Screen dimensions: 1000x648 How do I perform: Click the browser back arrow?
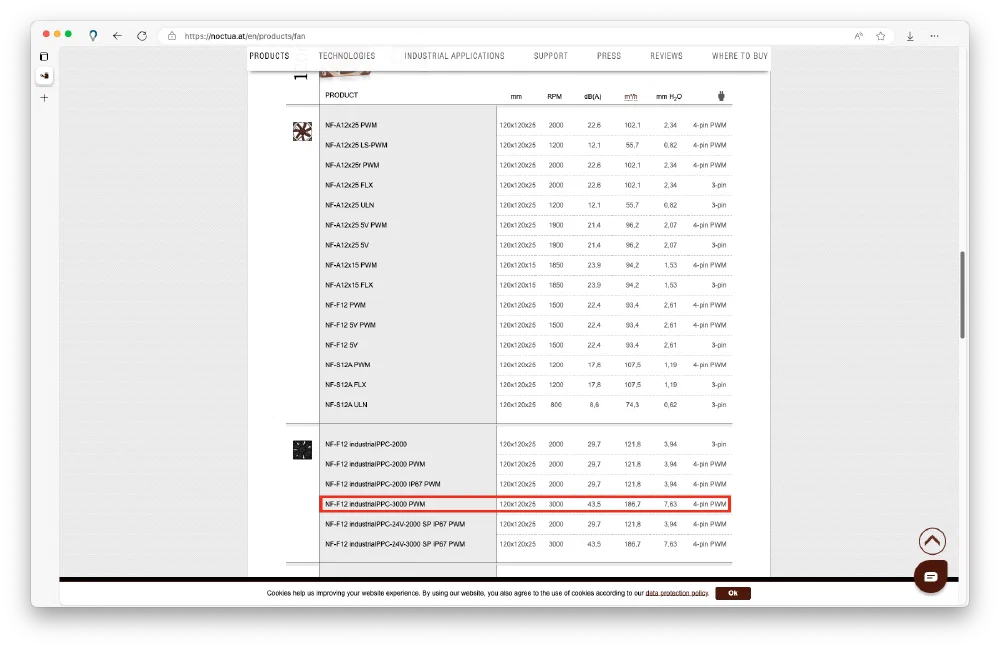pyautogui.click(x=117, y=36)
